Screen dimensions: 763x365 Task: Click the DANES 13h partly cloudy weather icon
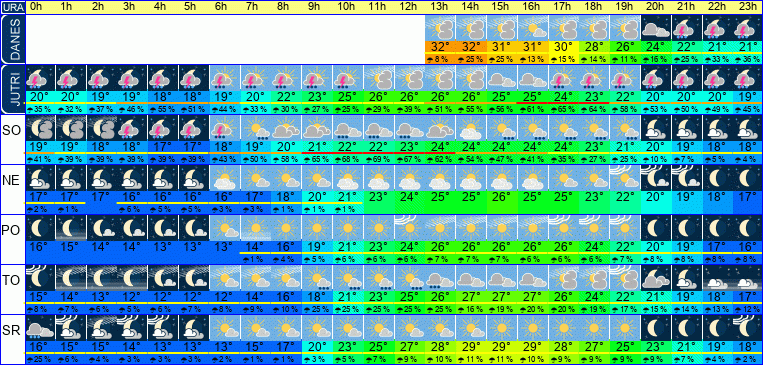(x=440, y=28)
